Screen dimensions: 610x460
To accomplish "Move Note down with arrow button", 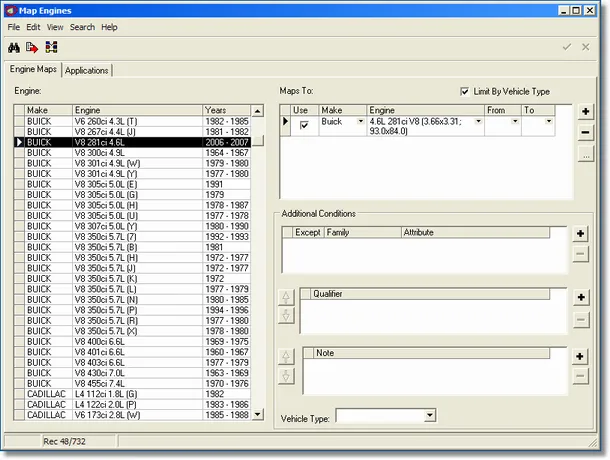I will [x=286, y=376].
